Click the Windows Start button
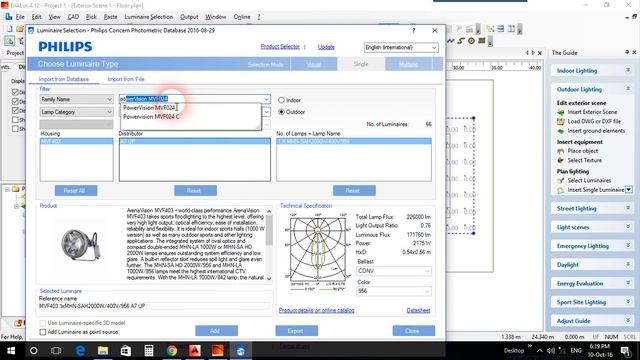The image size is (640, 360). pyautogui.click(x=11, y=351)
